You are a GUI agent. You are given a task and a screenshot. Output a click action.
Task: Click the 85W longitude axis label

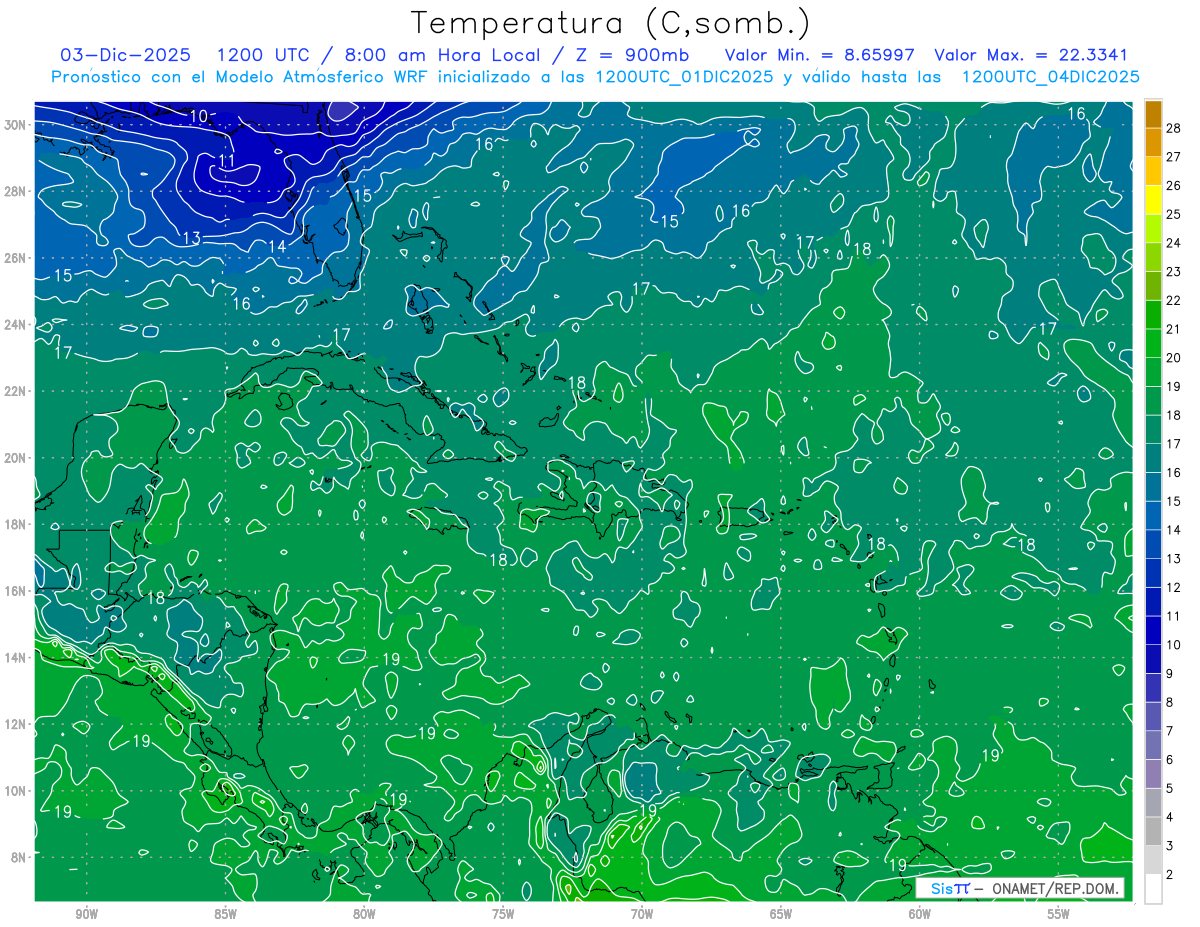point(226,914)
